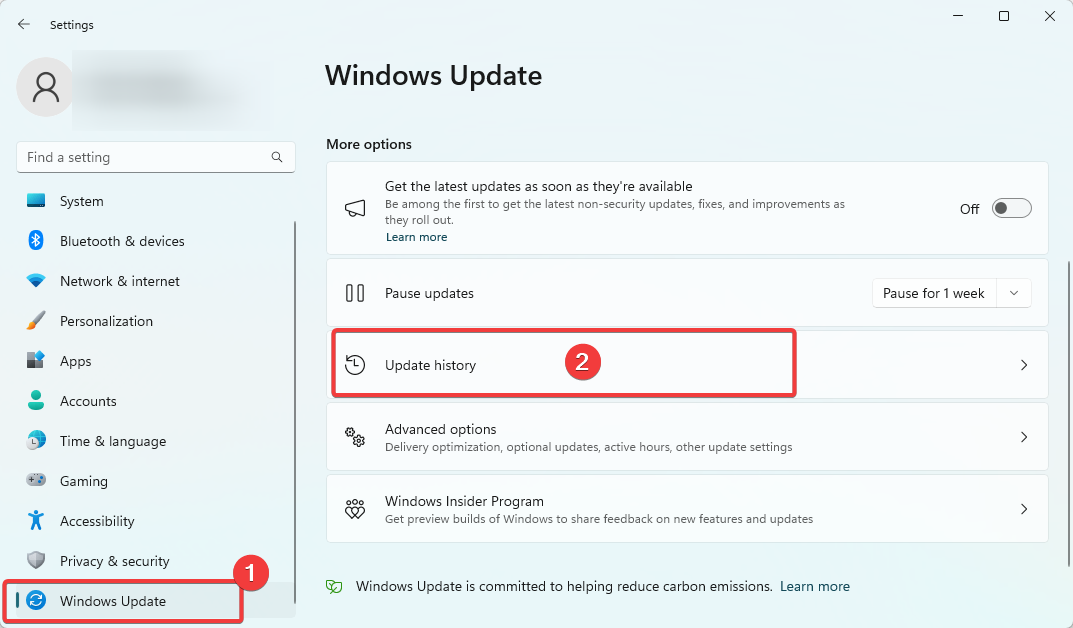
Task: Click Learn more under latest updates
Action: coord(416,237)
